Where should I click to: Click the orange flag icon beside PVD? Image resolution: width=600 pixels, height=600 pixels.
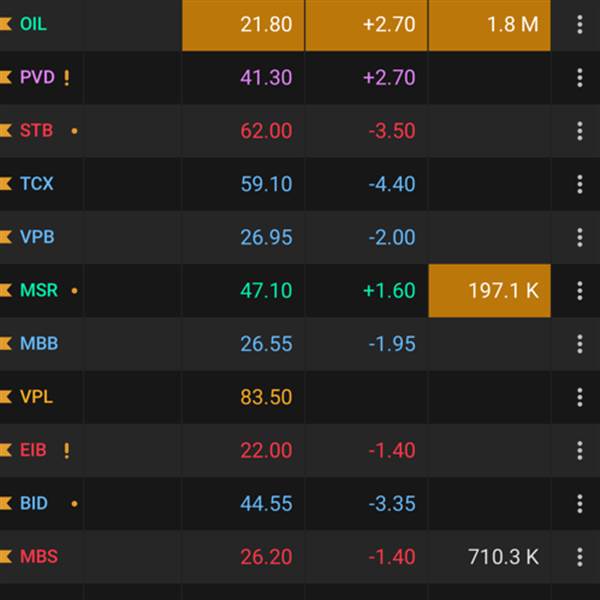click(x=6, y=78)
